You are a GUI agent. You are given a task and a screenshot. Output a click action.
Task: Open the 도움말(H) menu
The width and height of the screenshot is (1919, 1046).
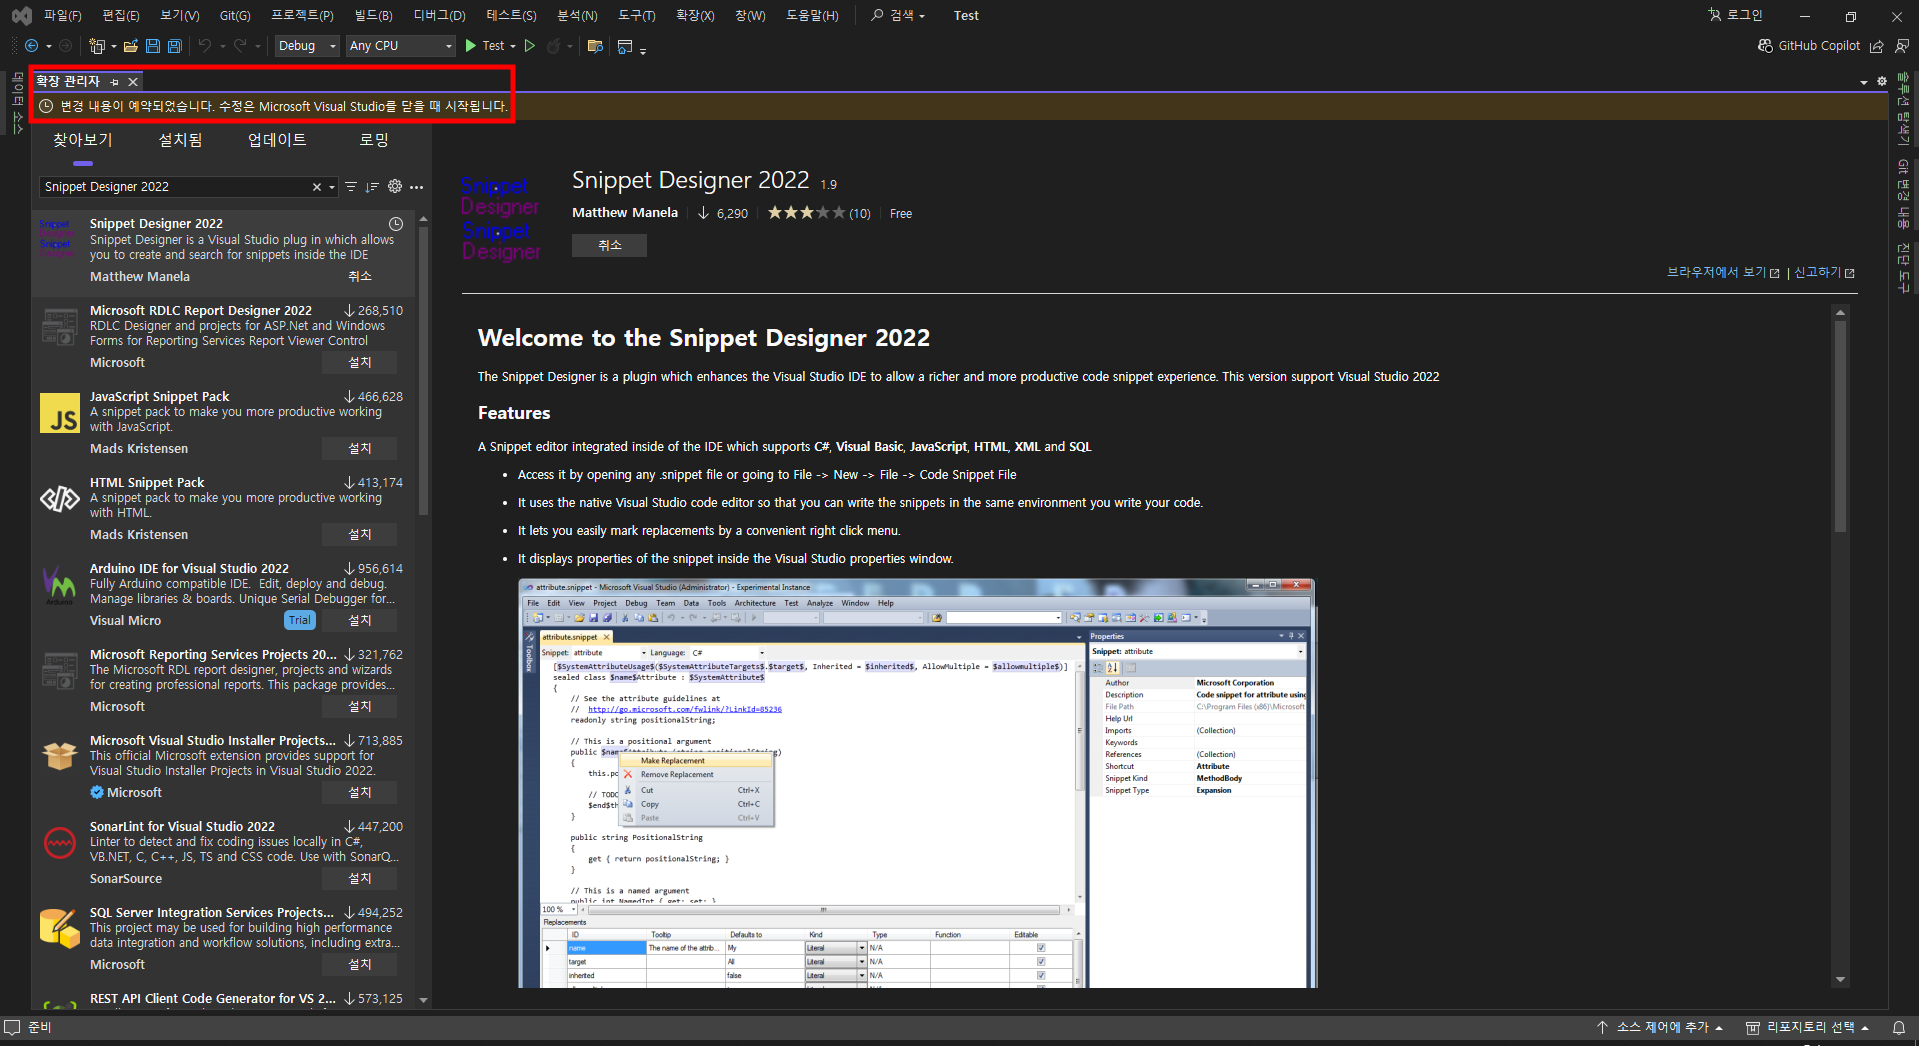pyautogui.click(x=812, y=16)
